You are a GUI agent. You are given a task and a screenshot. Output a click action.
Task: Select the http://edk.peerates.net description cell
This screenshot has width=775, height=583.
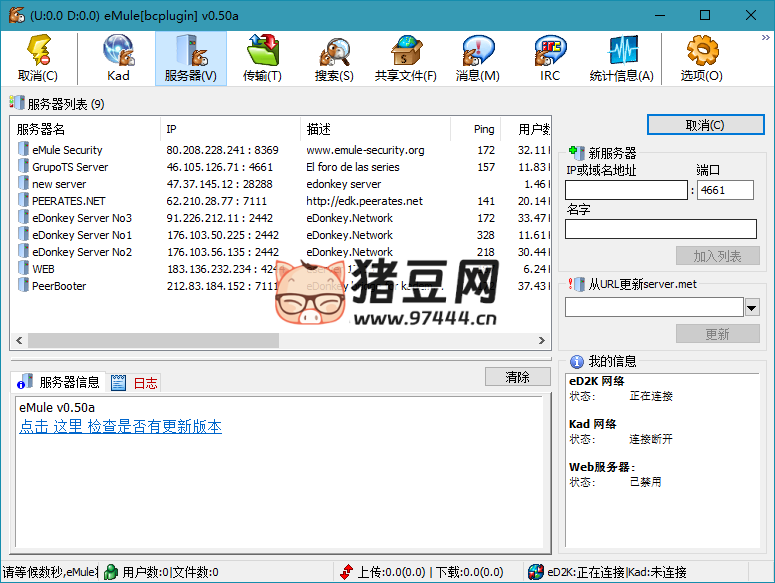364,201
